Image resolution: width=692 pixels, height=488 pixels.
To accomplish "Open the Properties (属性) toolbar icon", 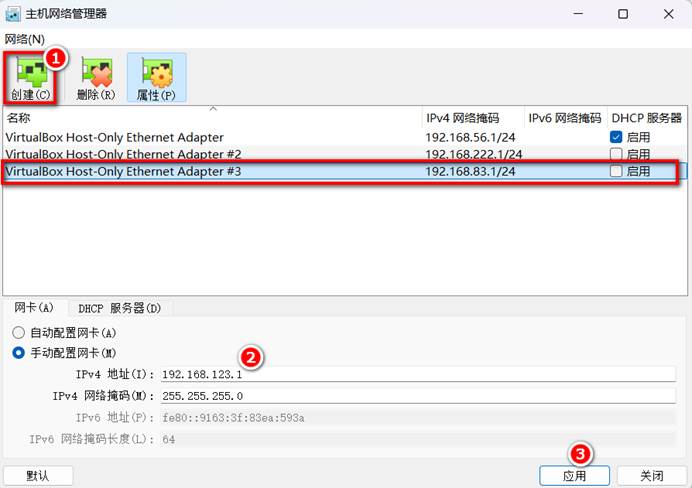I will coord(156,79).
